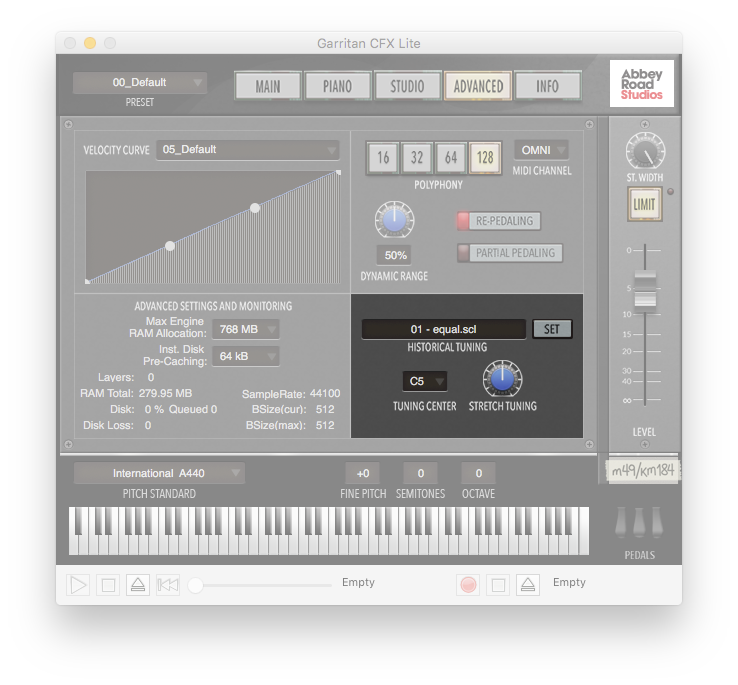Click the red record button
Viewport: 738px width, 685px height.
[x=468, y=585]
